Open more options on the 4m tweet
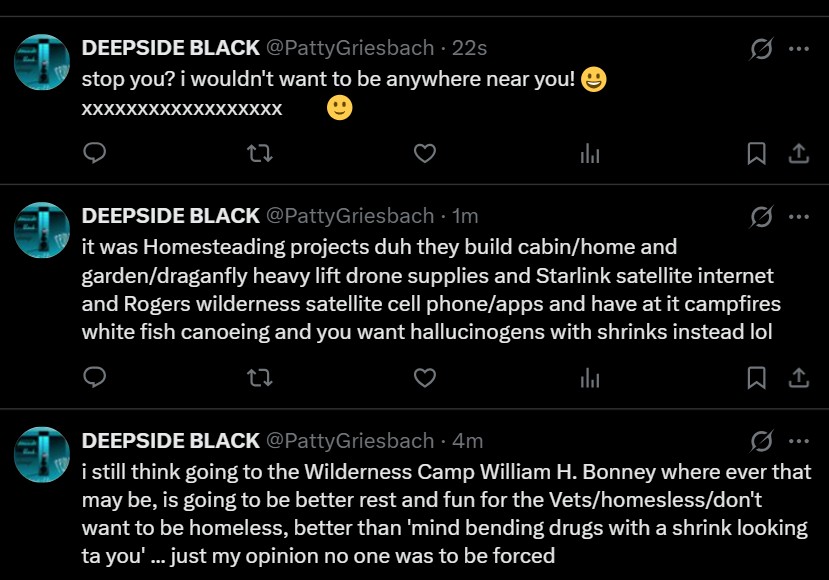This screenshot has height=580, width=829. (799, 441)
